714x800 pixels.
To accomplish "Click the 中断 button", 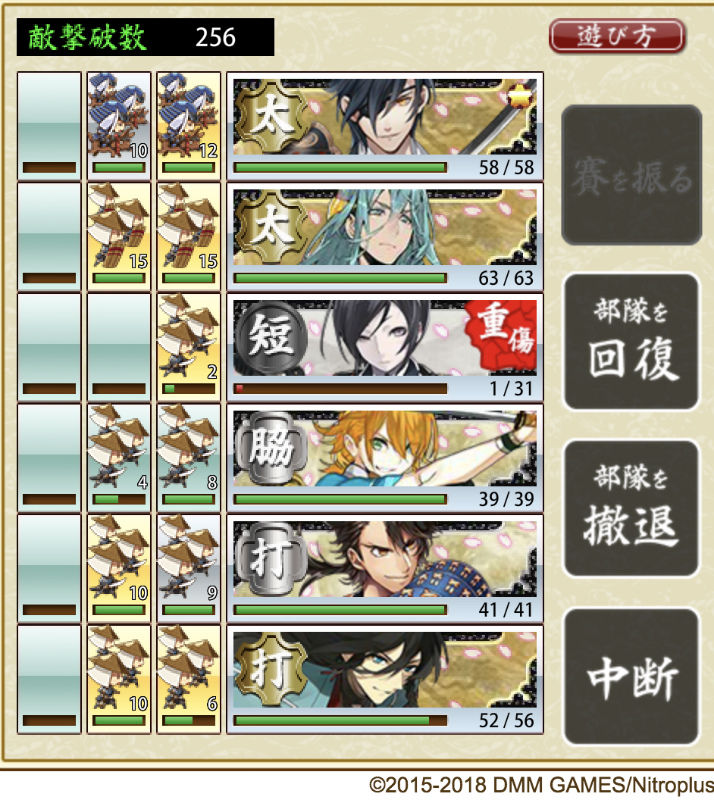I will point(631,676).
